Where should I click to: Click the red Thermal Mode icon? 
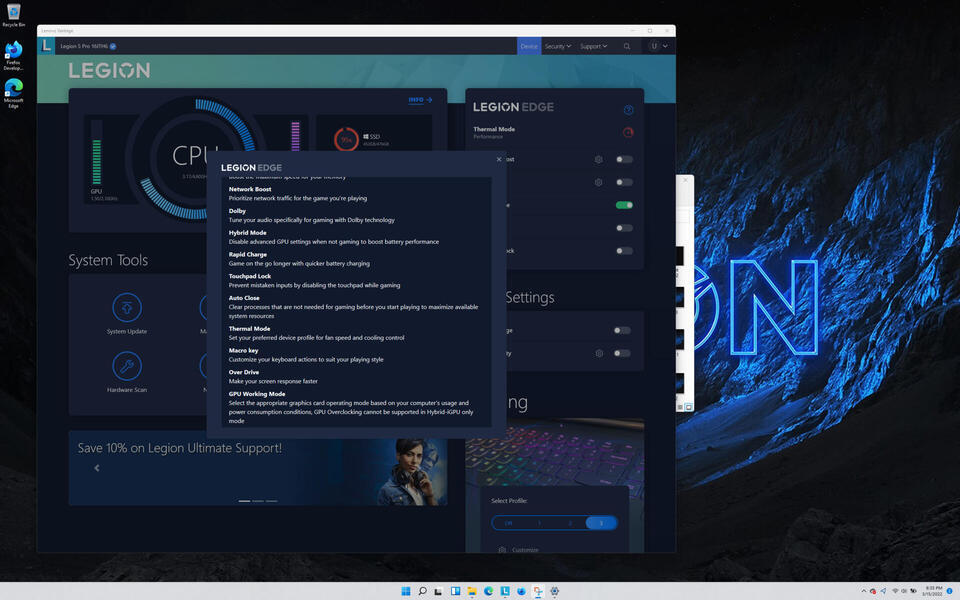tap(628, 132)
